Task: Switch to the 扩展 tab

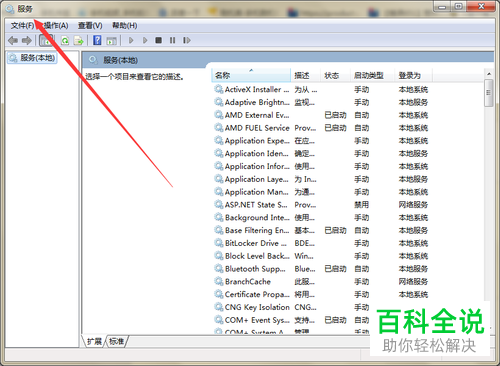Action: point(94,341)
